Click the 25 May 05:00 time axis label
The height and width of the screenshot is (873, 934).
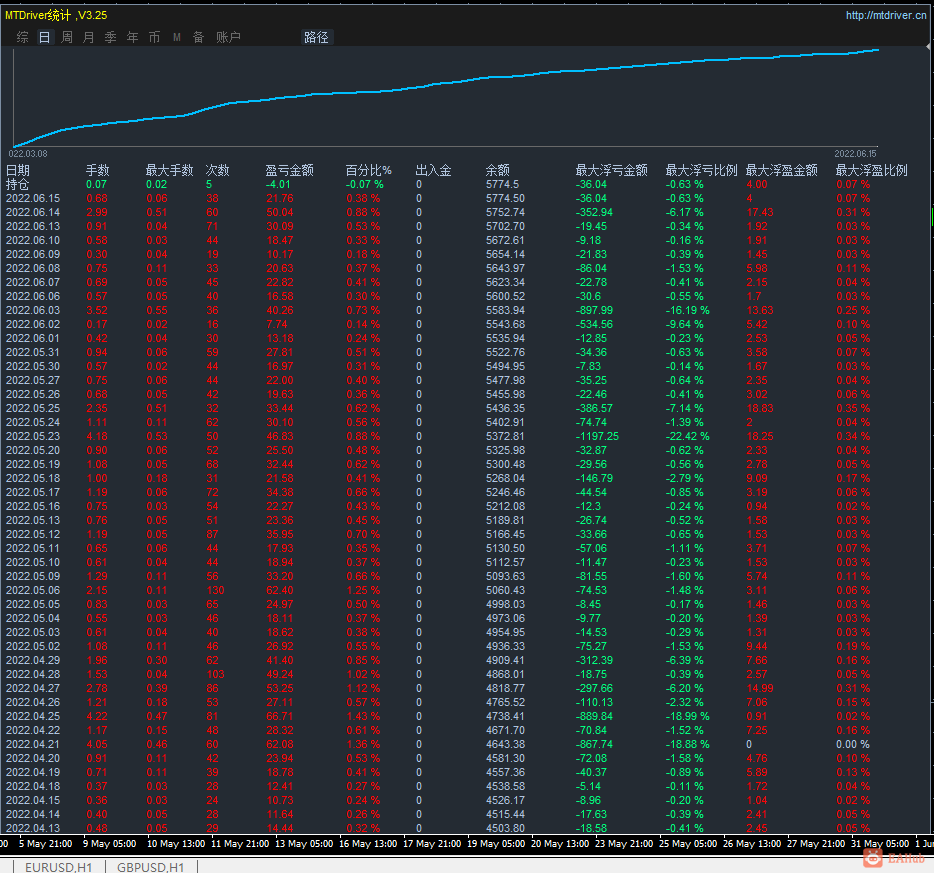tap(688, 844)
